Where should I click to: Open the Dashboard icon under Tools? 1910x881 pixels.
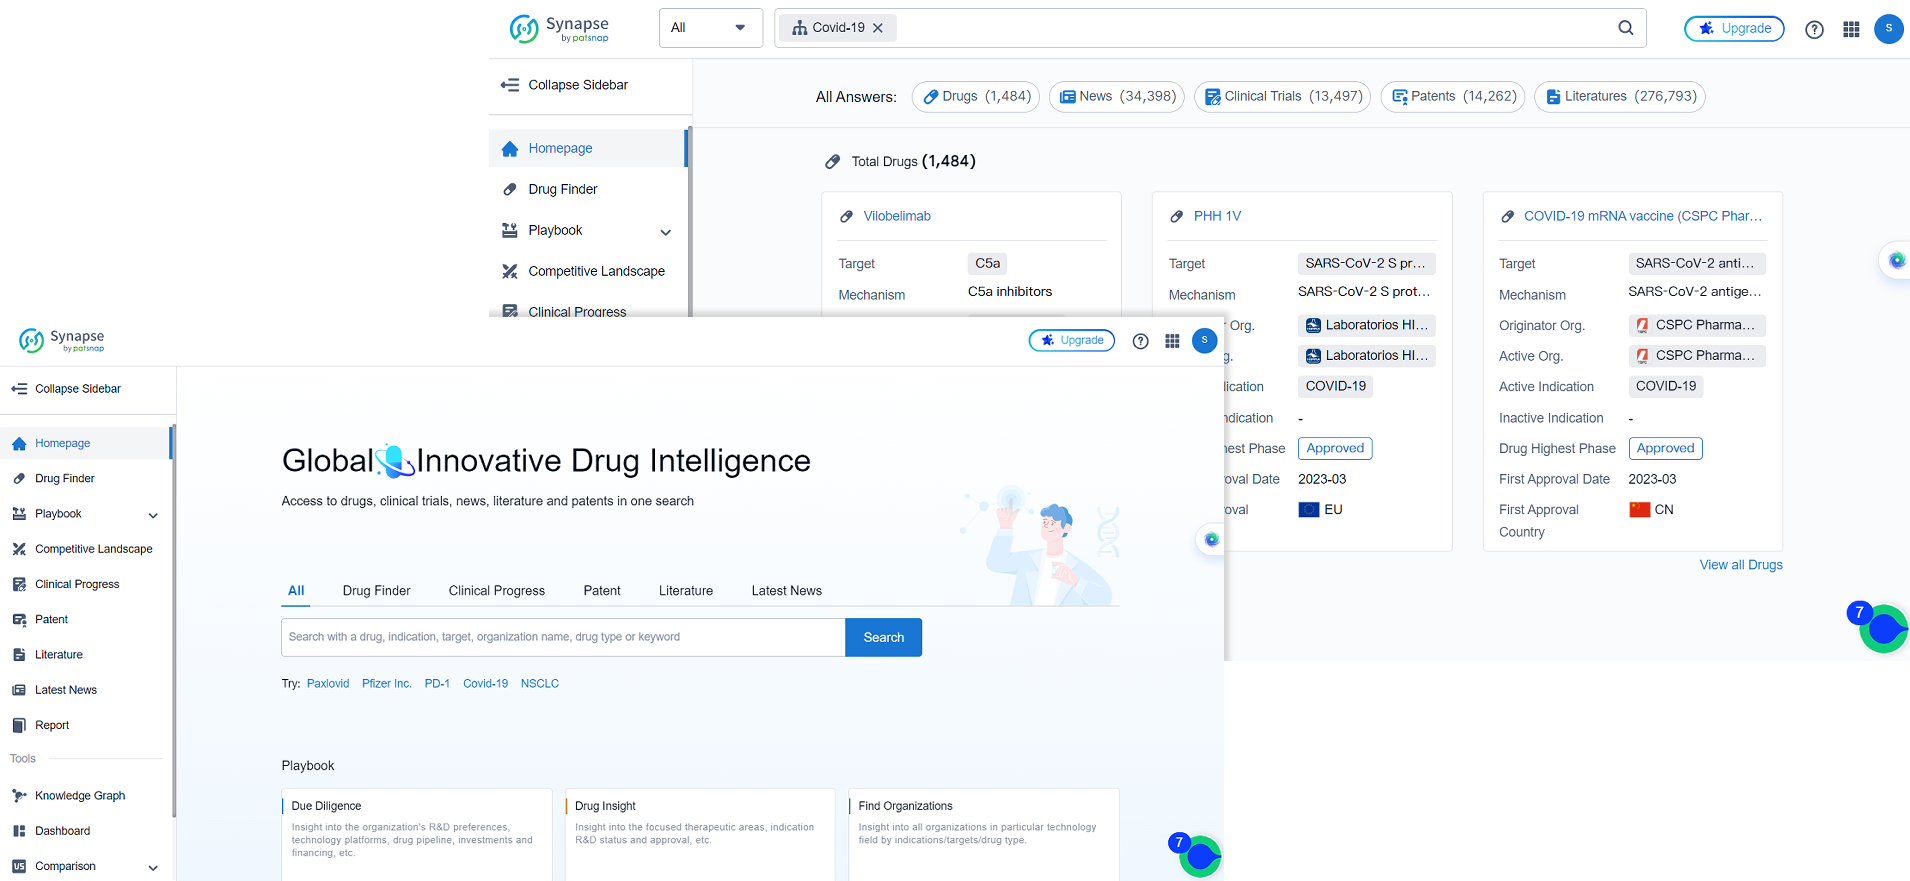[19, 831]
